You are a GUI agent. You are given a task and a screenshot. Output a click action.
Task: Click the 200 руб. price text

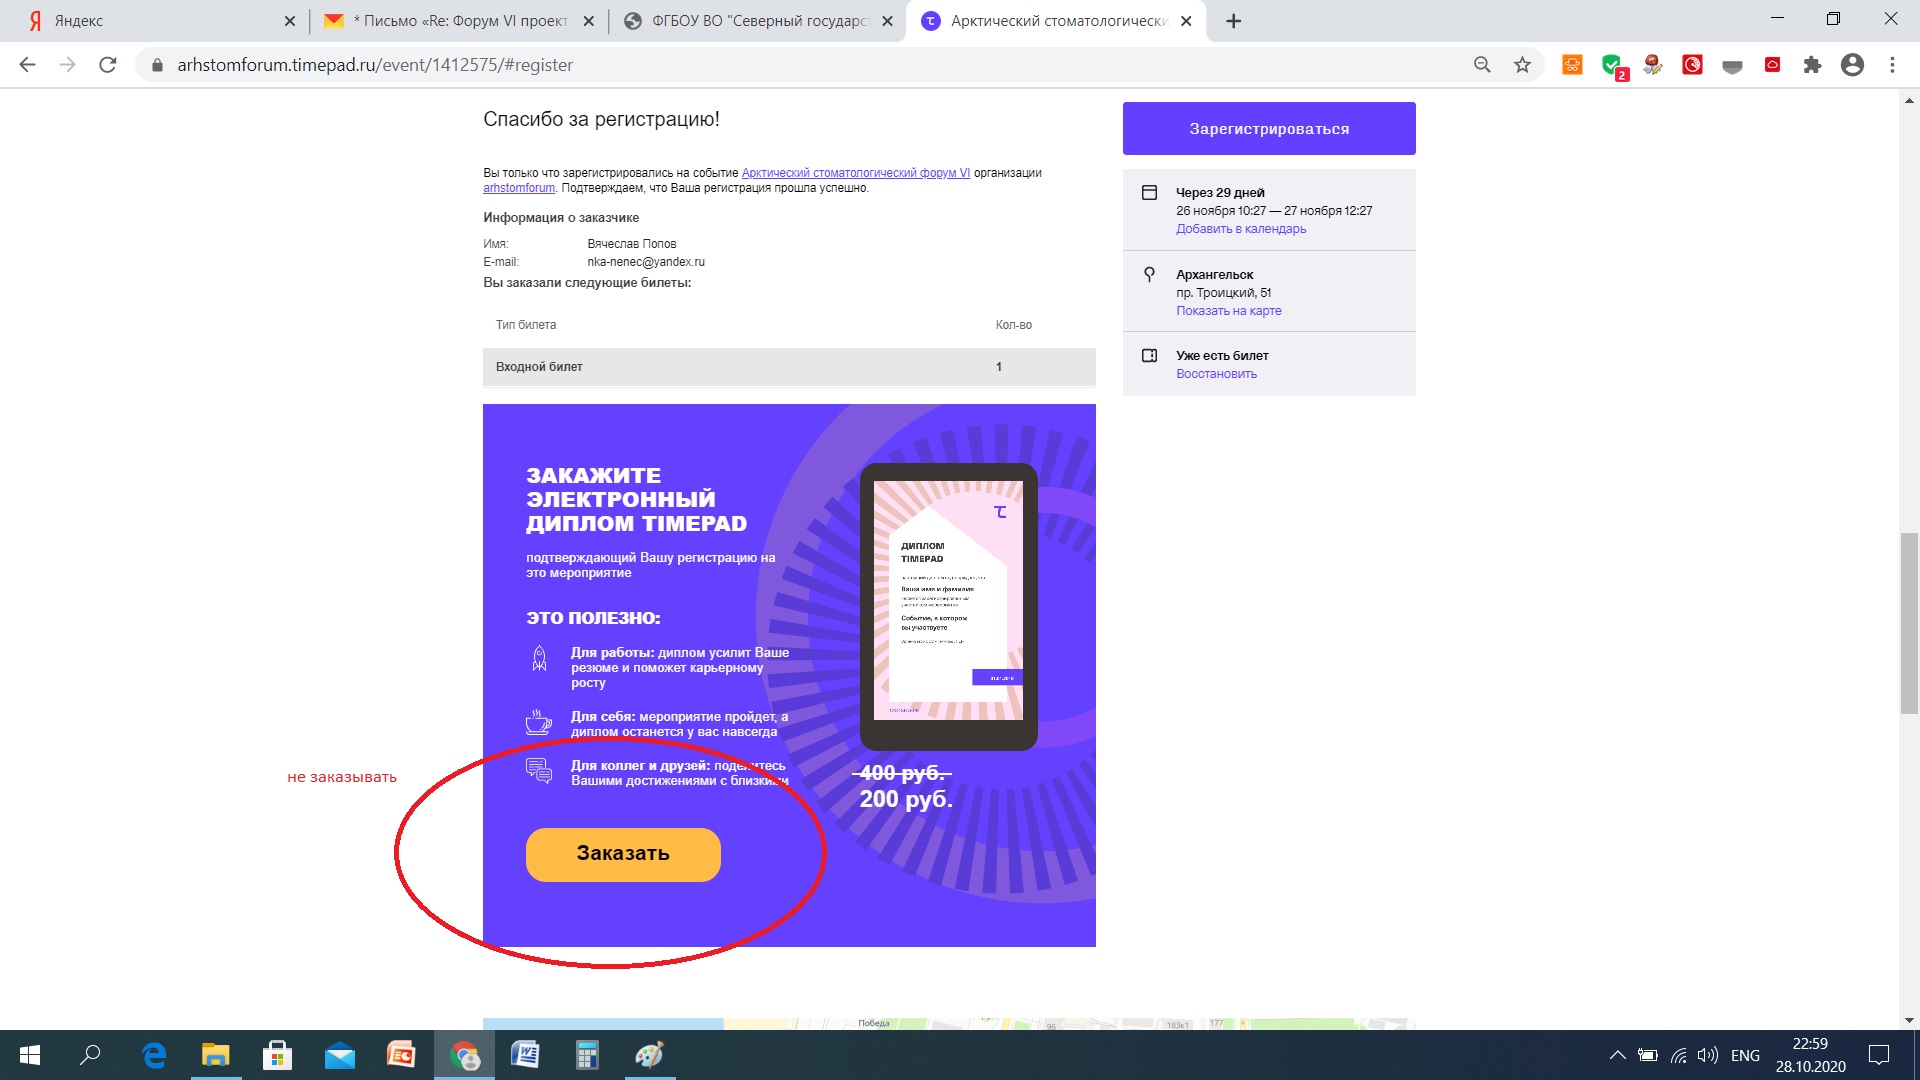click(906, 799)
